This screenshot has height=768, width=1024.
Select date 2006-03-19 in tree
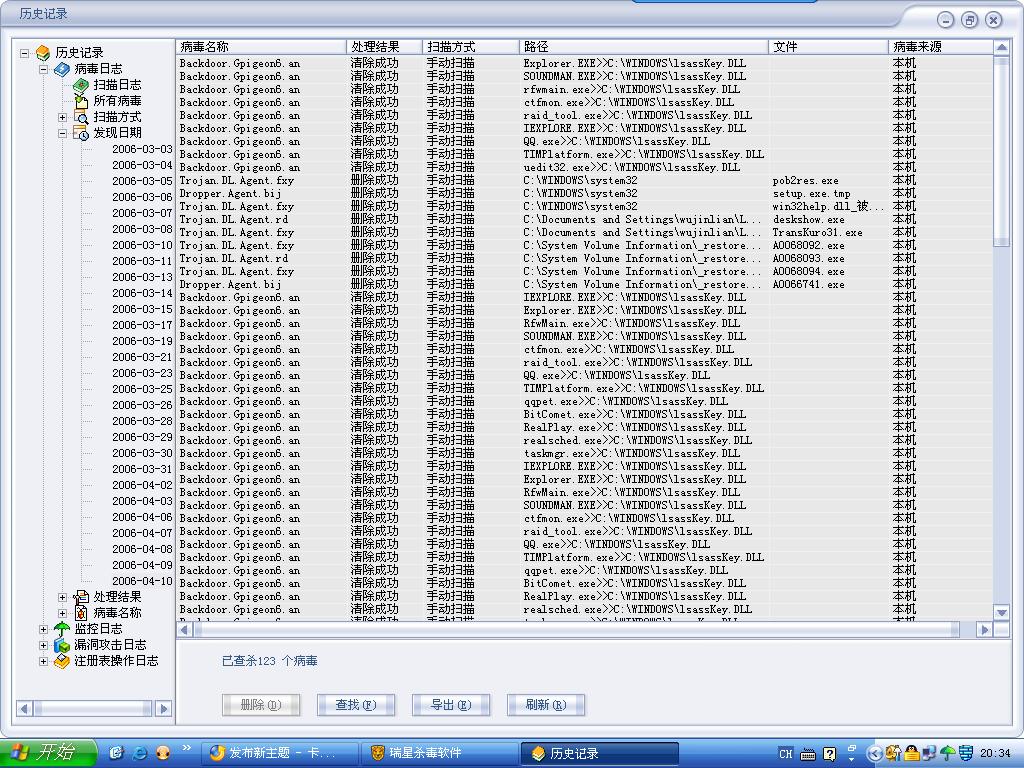click(x=142, y=342)
